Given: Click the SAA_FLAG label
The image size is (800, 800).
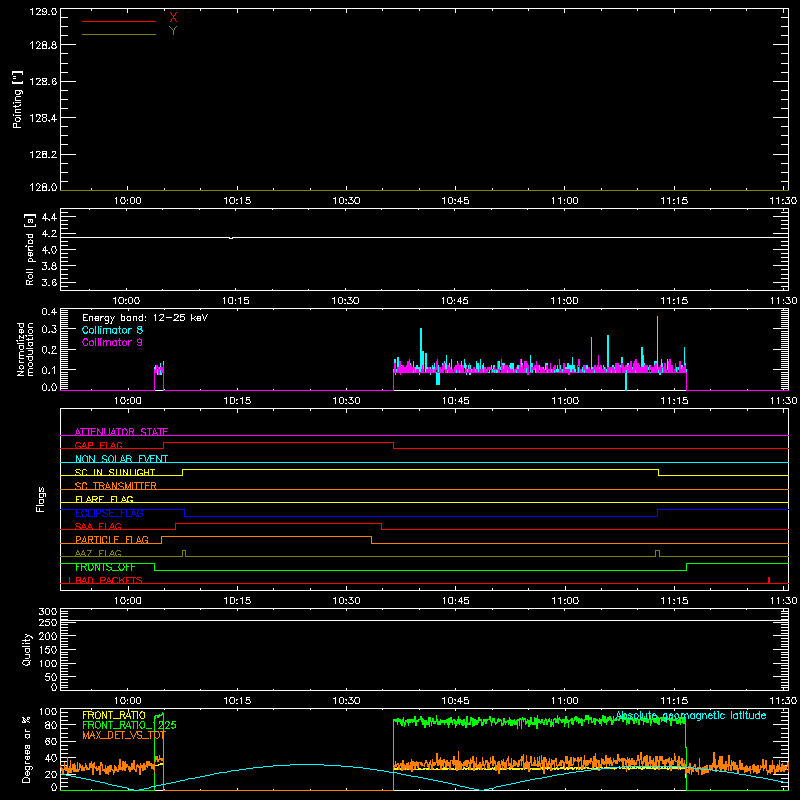Looking at the screenshot, I should point(98,527).
